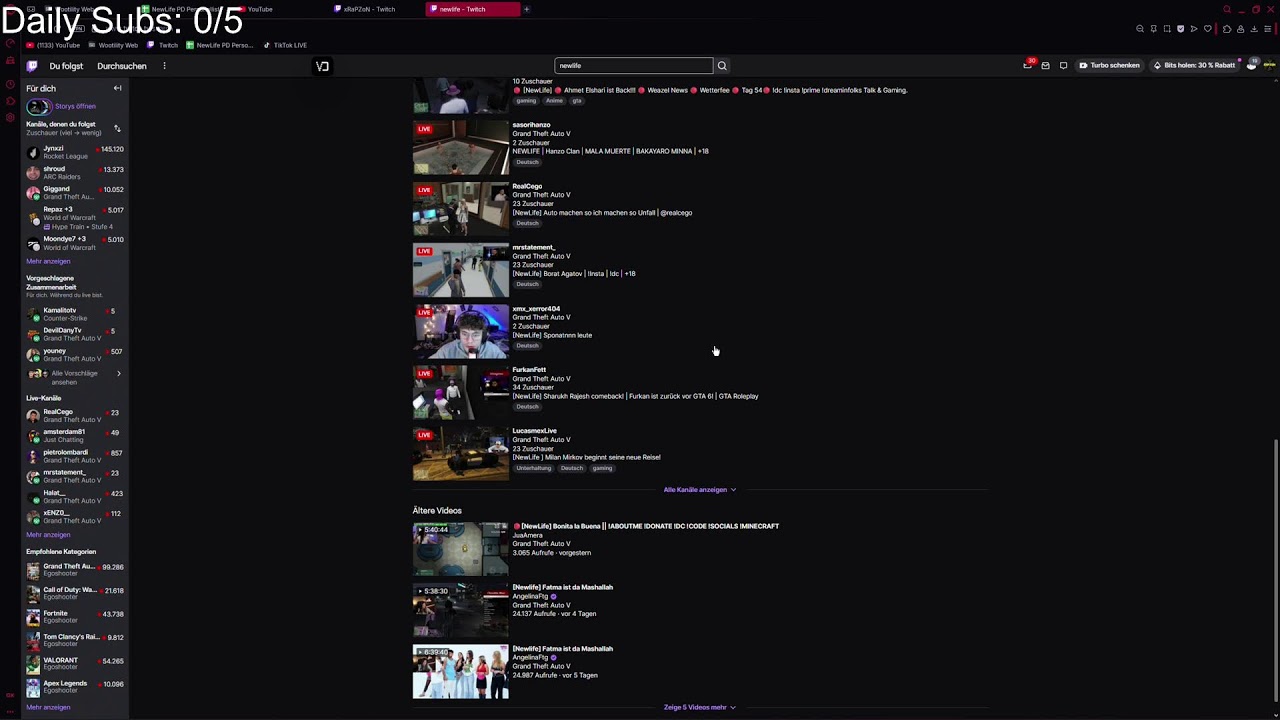This screenshot has width=1280, height=720.
Task: Expand Zeige 5 Videos mehr
Action: (699, 707)
